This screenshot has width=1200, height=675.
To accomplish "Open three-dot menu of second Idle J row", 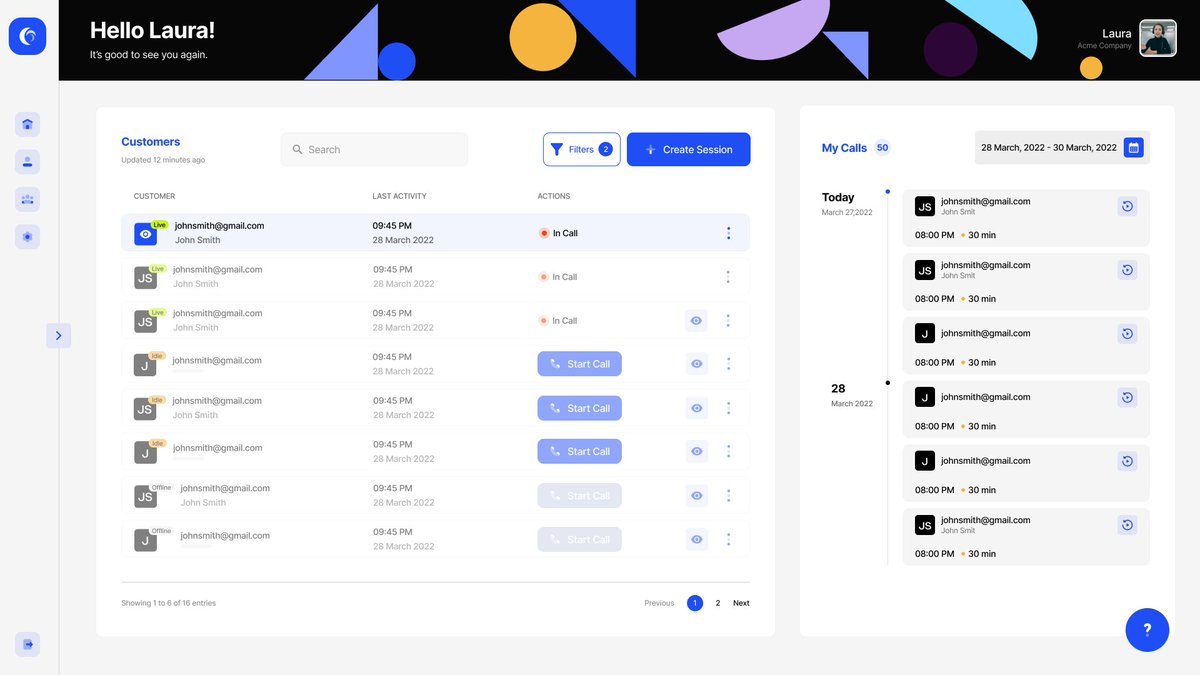I will coord(728,452).
